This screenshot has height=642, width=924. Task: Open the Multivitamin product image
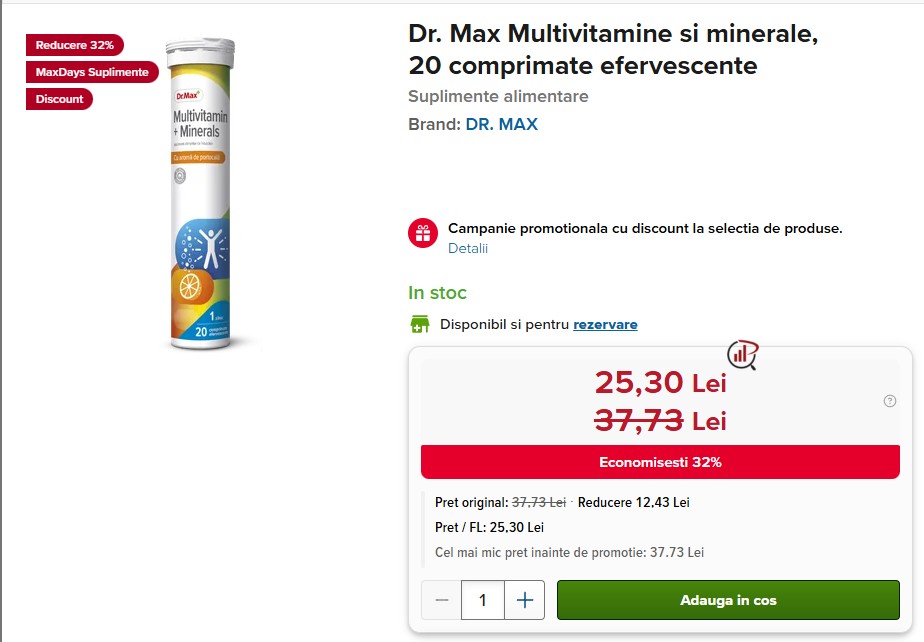point(202,195)
